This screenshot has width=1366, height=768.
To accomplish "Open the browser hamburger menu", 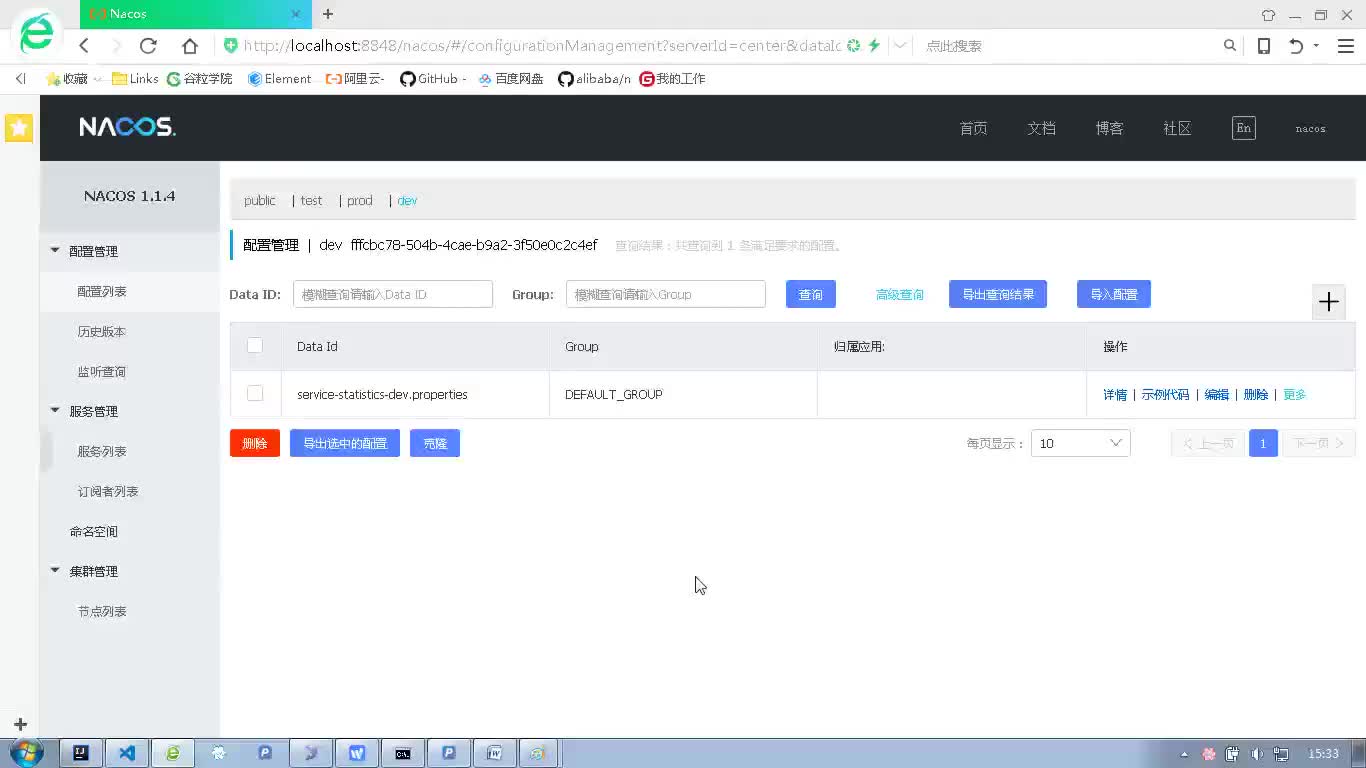I will 1345,46.
